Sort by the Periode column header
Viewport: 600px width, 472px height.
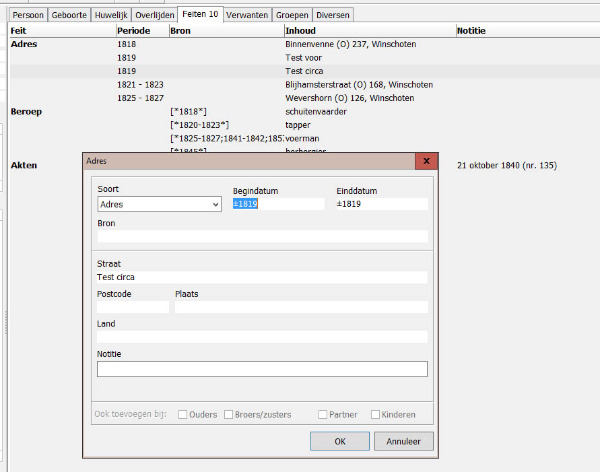(140, 31)
